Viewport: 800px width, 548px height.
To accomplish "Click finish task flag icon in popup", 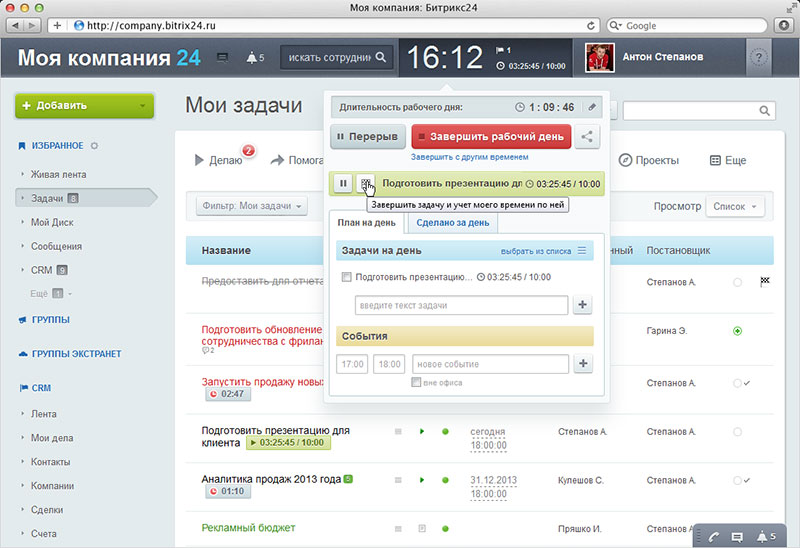I will pos(365,183).
